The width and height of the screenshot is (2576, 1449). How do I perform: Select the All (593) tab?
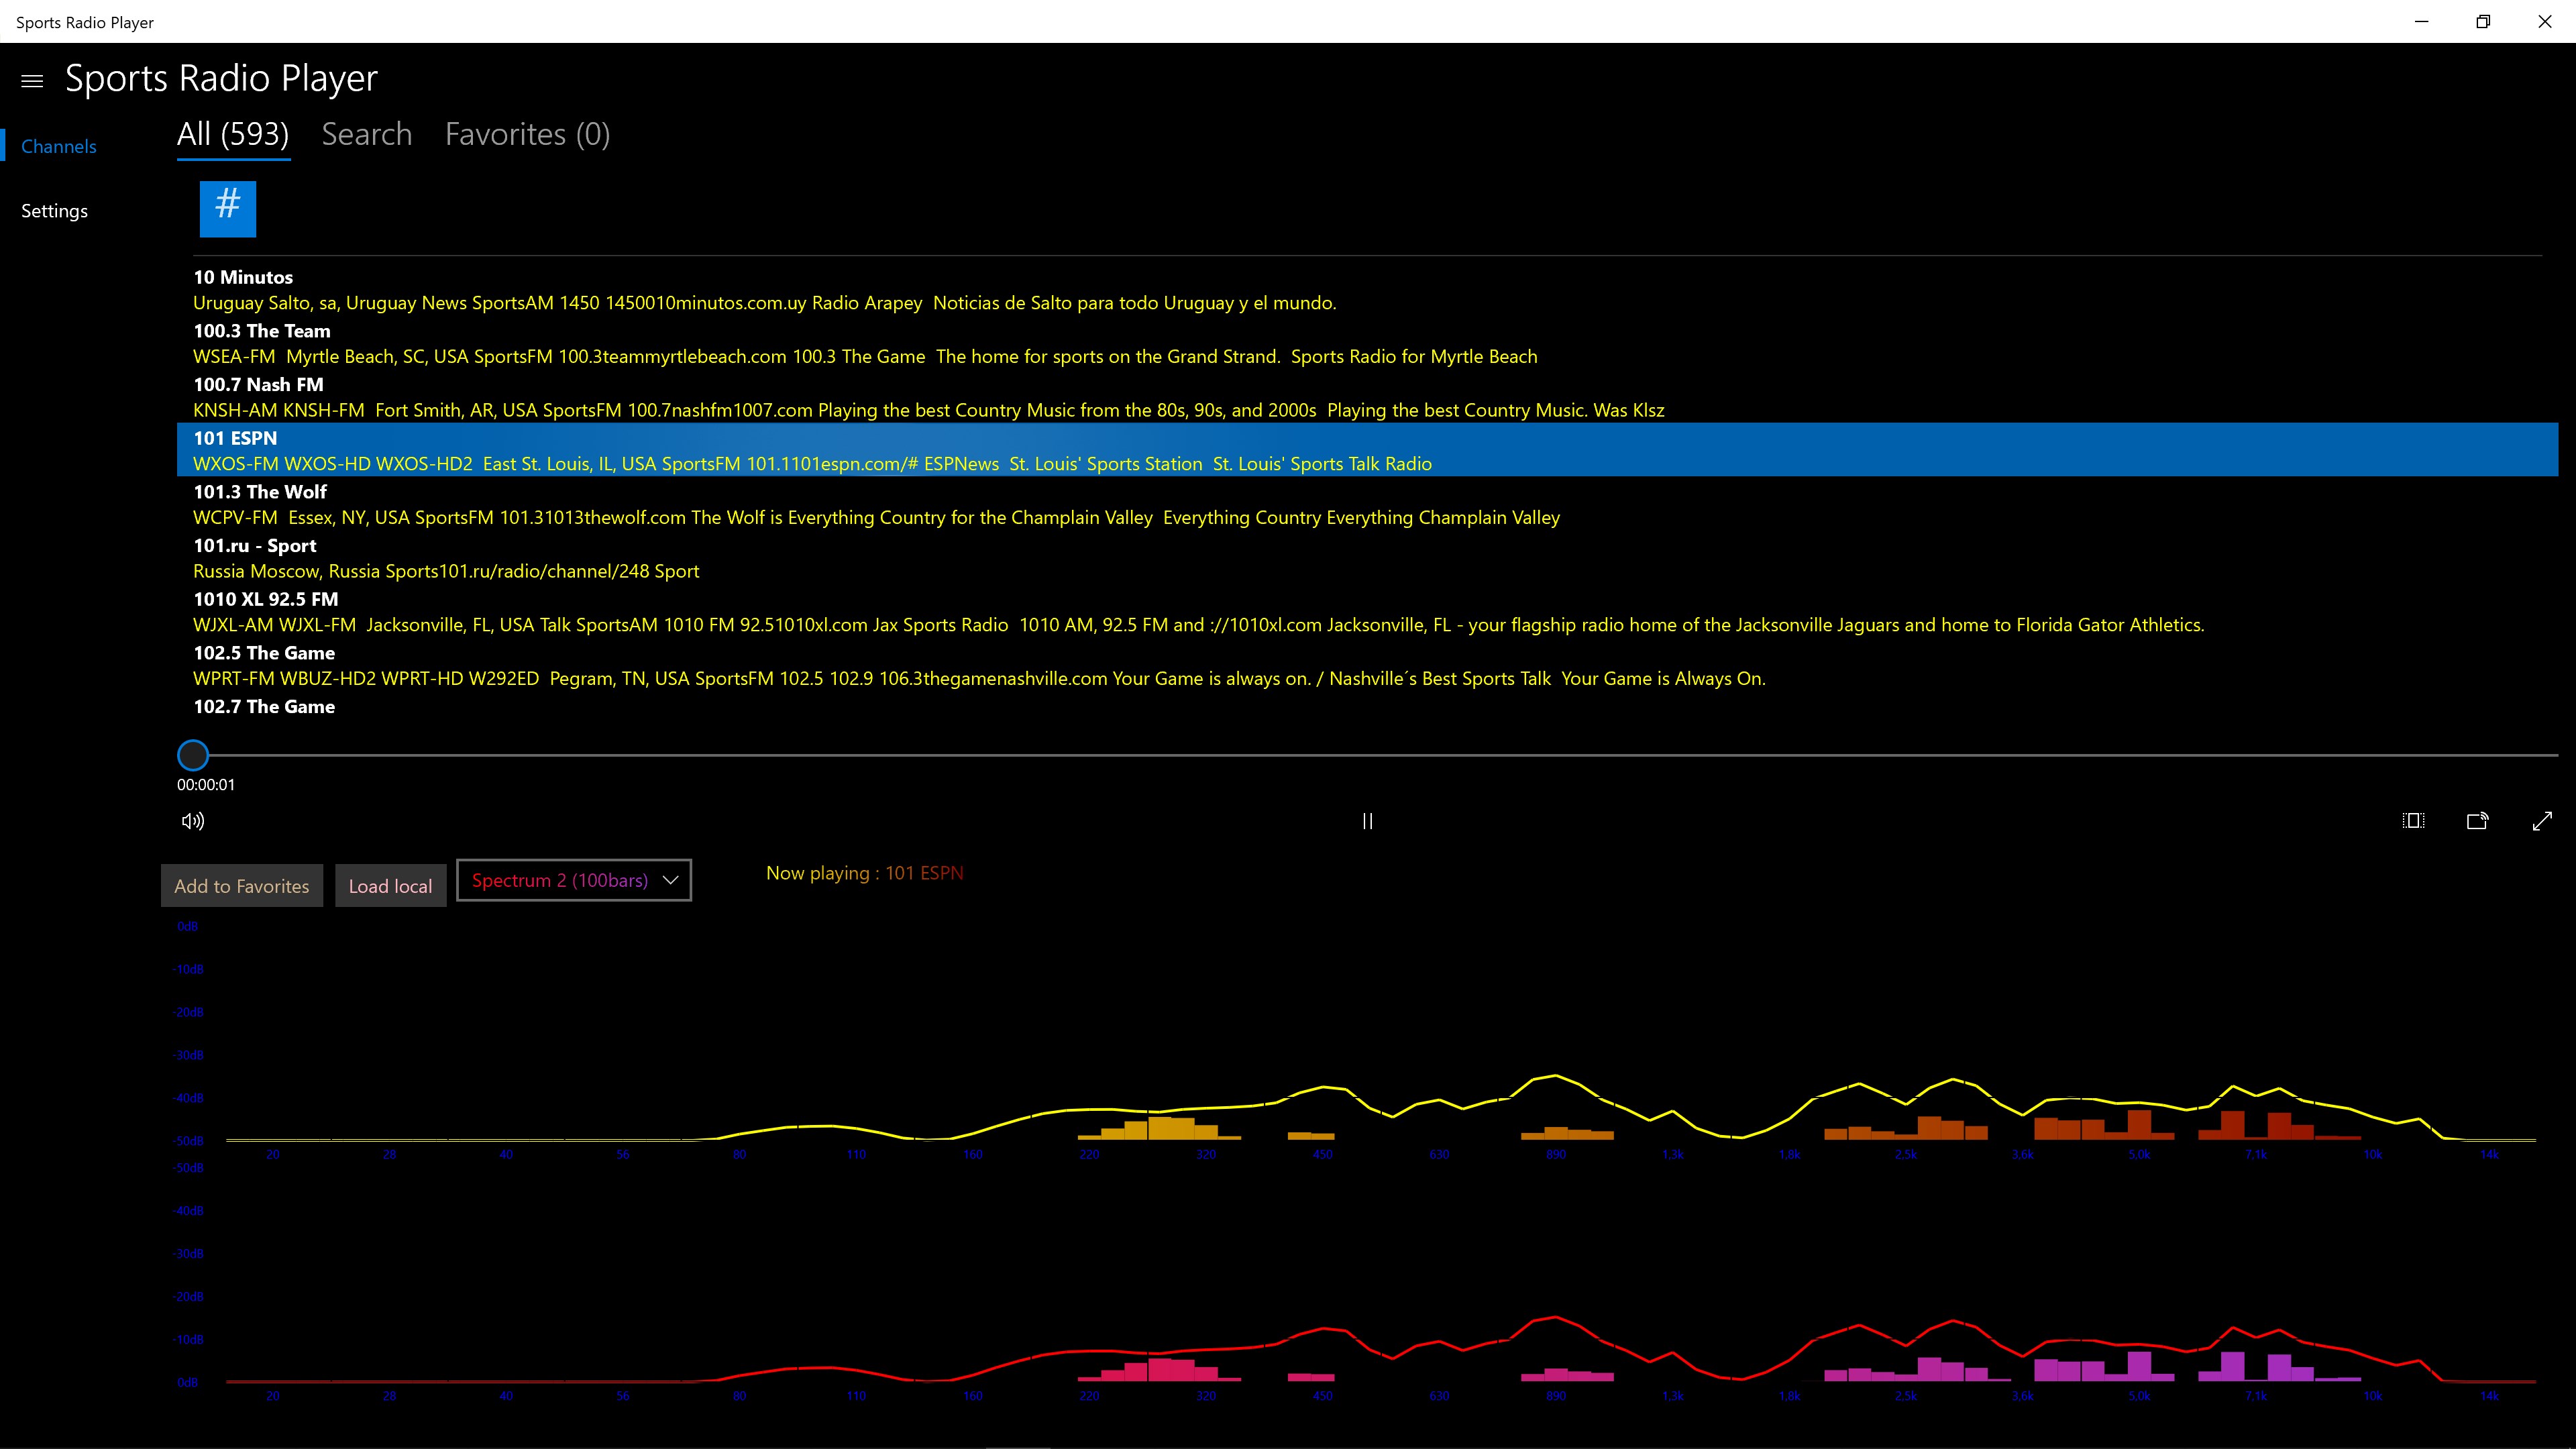[x=233, y=134]
